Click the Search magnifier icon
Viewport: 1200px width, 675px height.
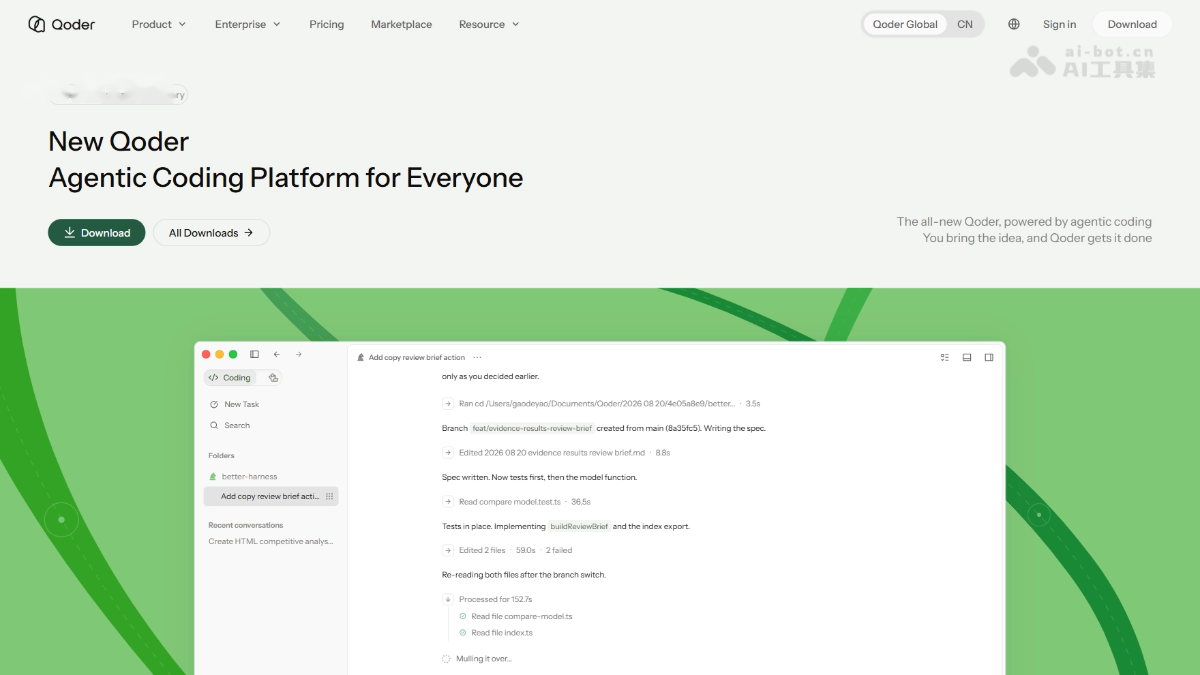214,425
